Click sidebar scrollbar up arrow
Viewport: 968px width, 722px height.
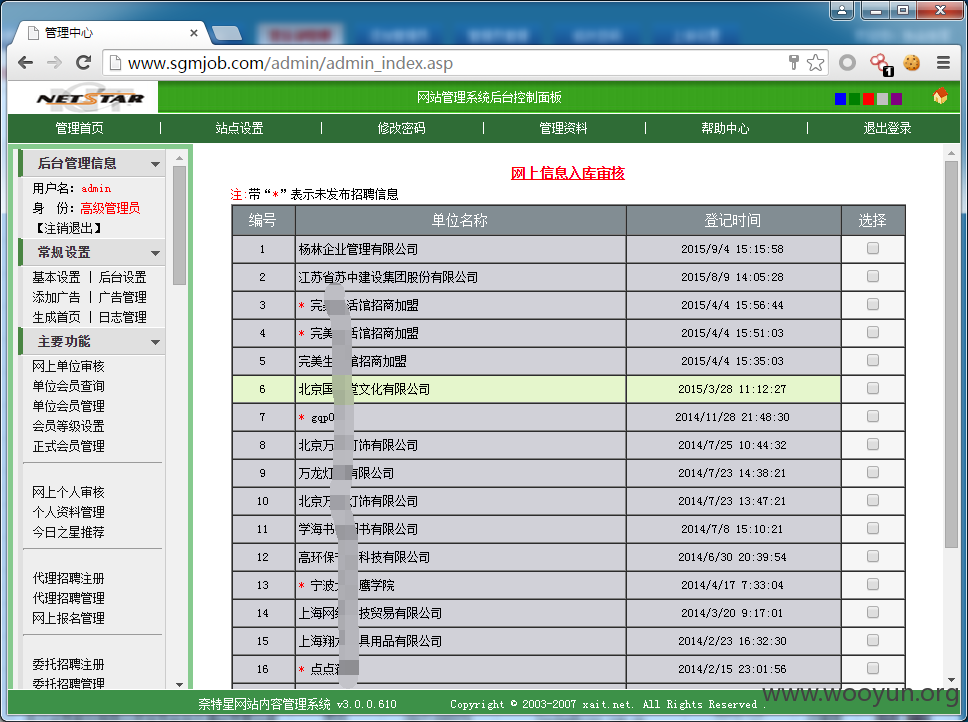(x=180, y=159)
